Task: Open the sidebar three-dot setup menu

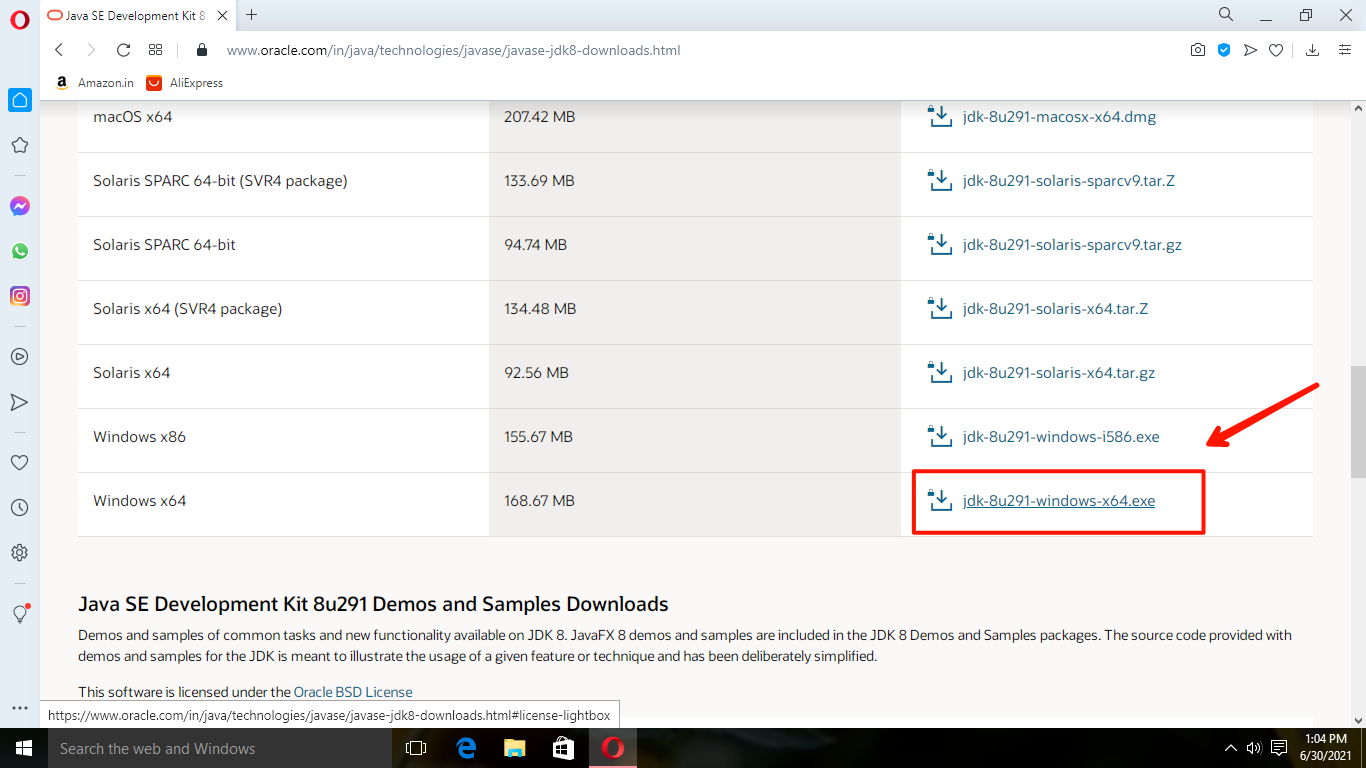Action: [19, 708]
